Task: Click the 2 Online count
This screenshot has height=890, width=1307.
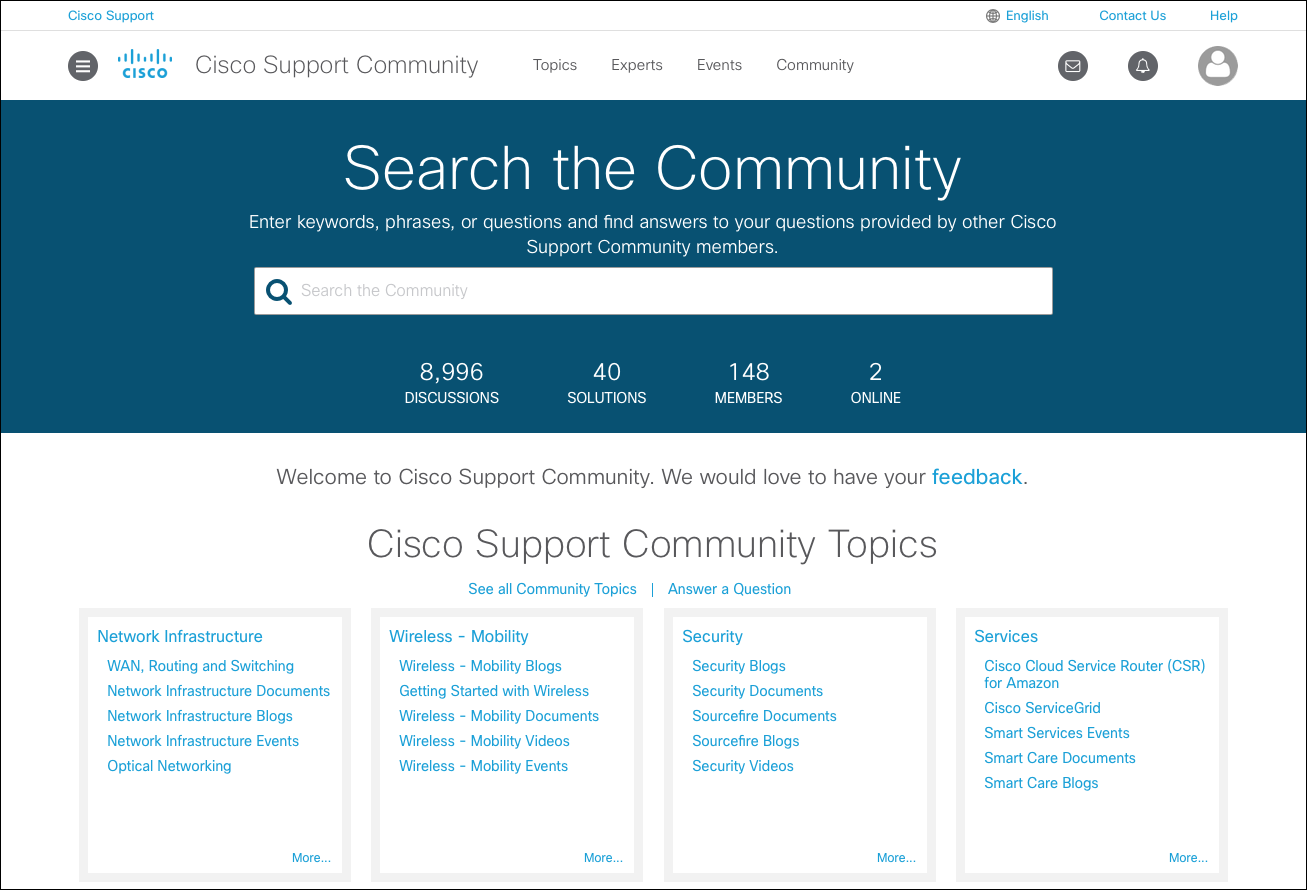Action: [876, 383]
